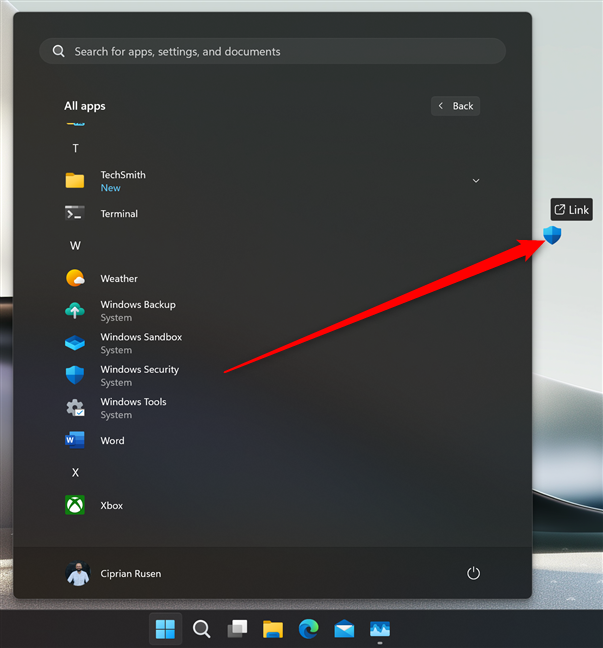The height and width of the screenshot is (648, 603).
Task: Expand the TechSmith folder chevron
Action: click(x=476, y=181)
